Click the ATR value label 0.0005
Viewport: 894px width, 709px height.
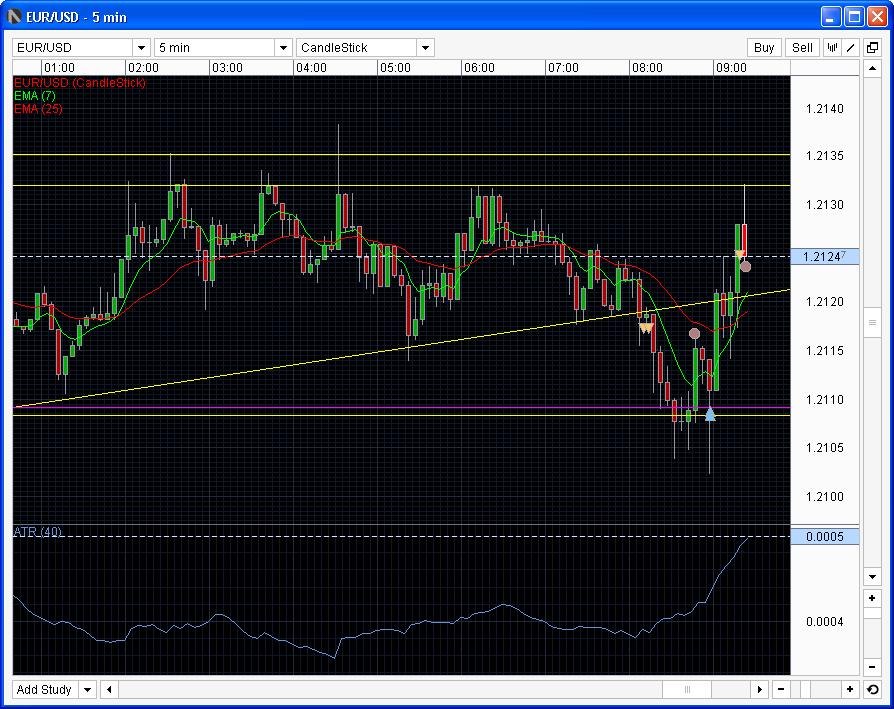coord(825,536)
